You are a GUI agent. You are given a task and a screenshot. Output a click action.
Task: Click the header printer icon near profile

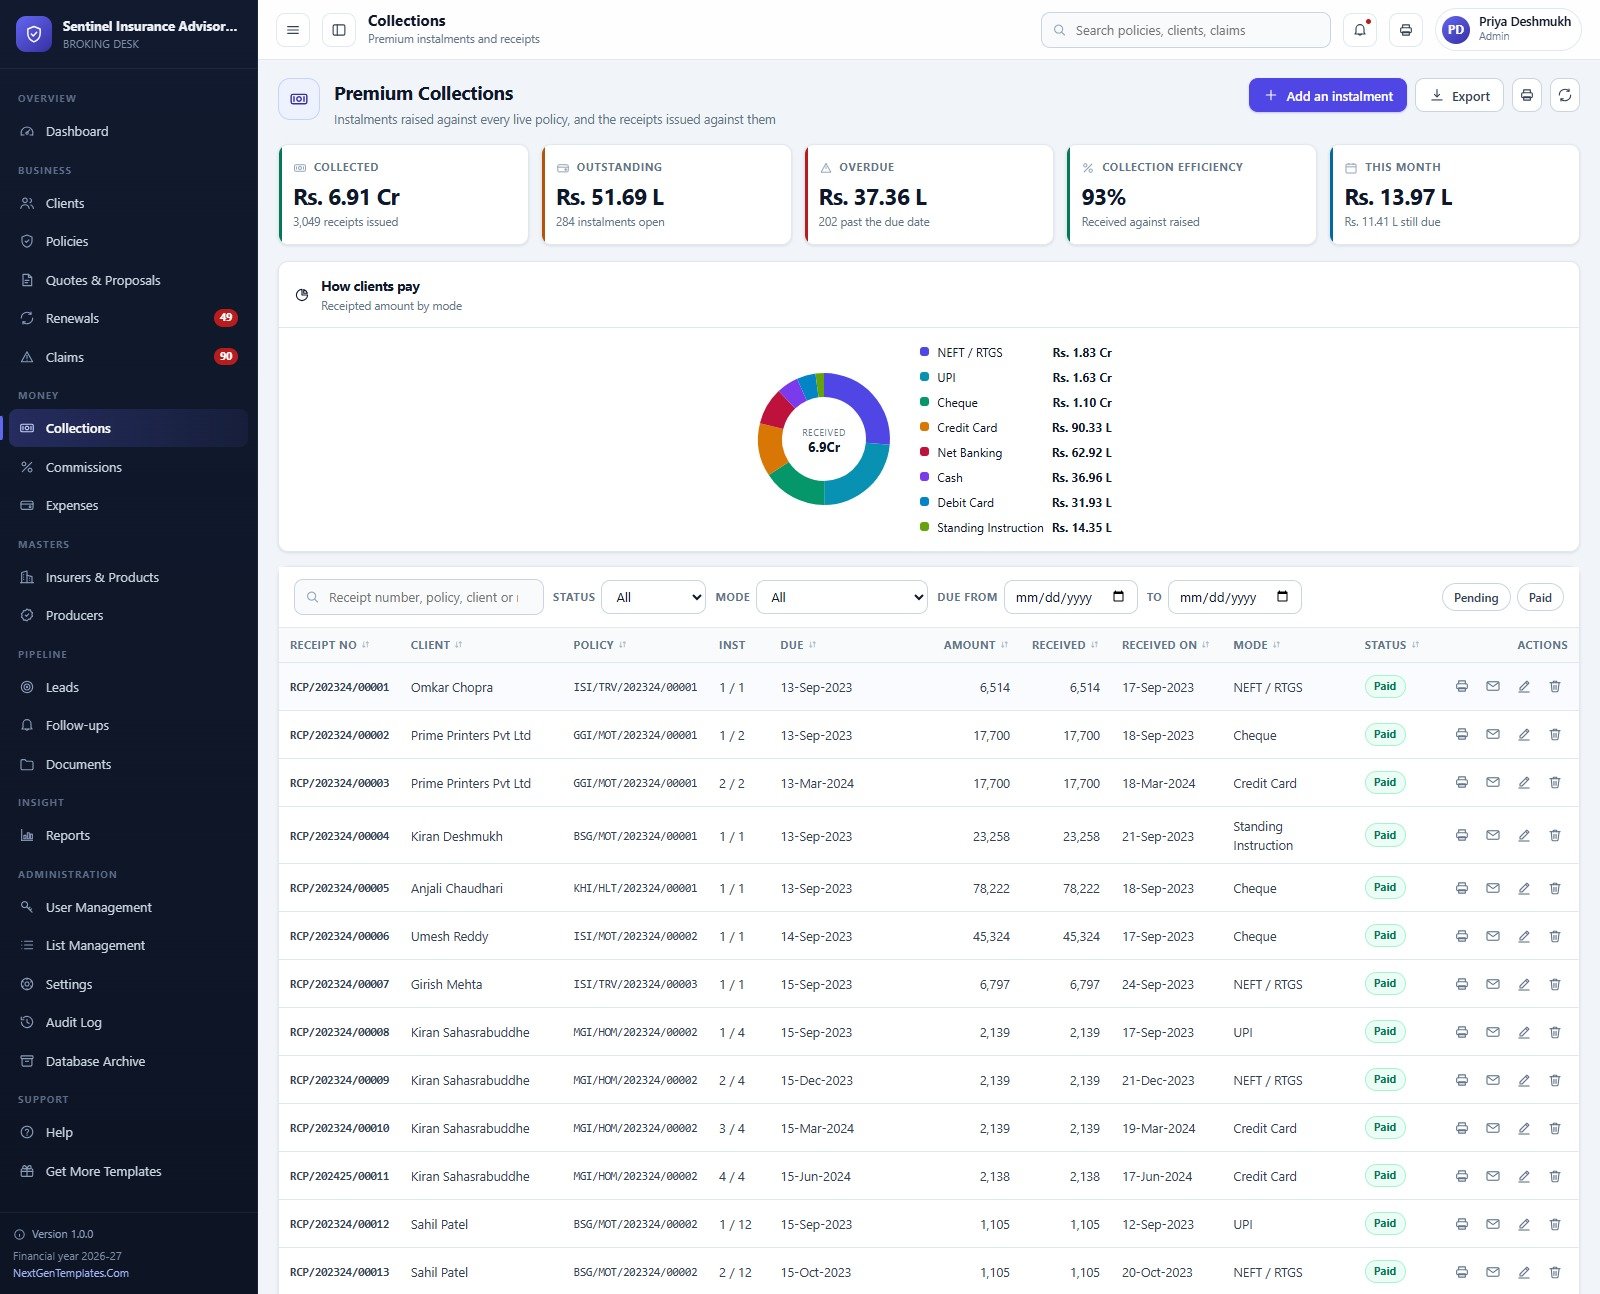coord(1406,30)
